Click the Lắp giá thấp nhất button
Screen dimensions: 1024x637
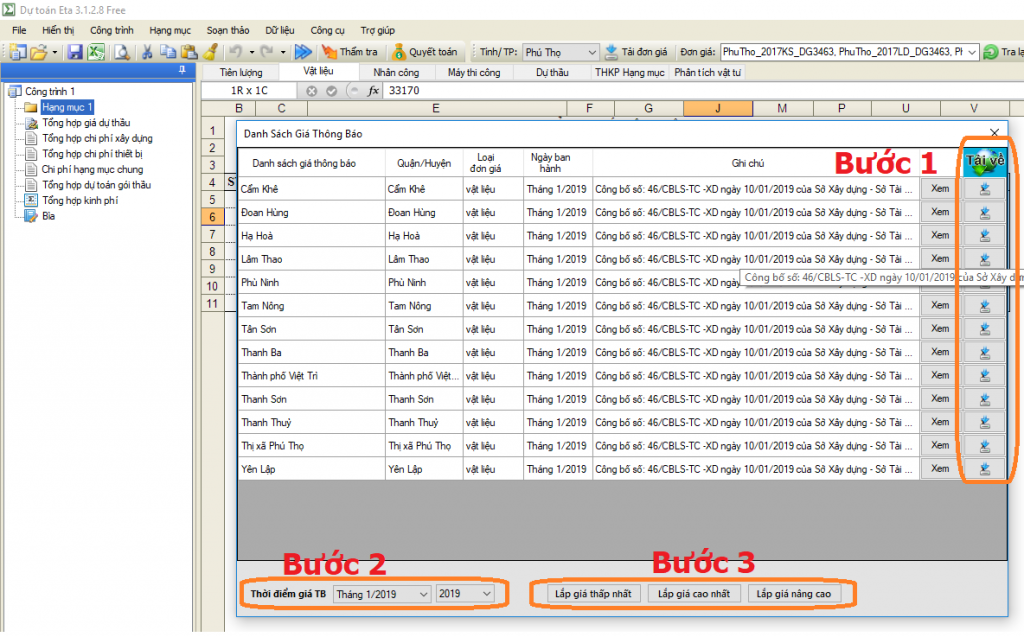coord(593,594)
